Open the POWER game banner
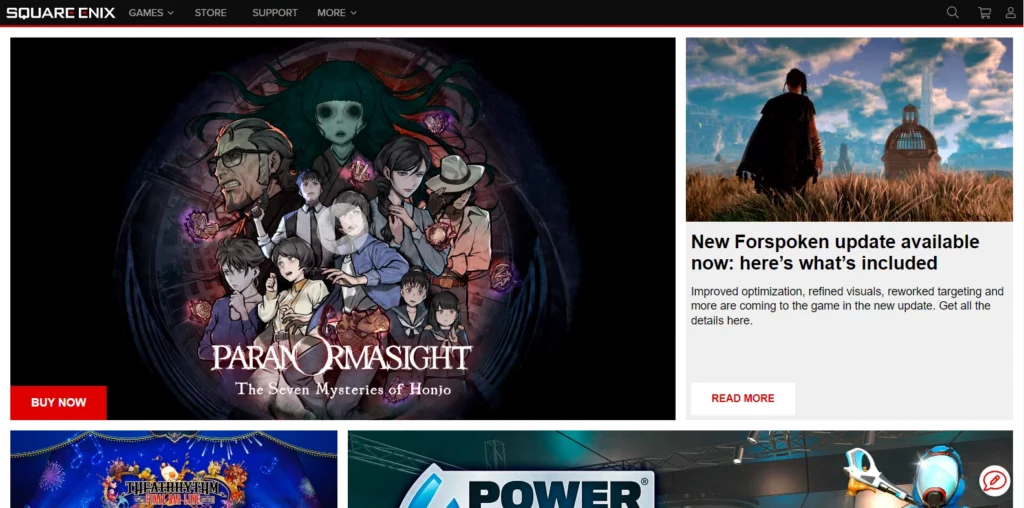Viewport: 1024px width, 508px height. [x=680, y=469]
